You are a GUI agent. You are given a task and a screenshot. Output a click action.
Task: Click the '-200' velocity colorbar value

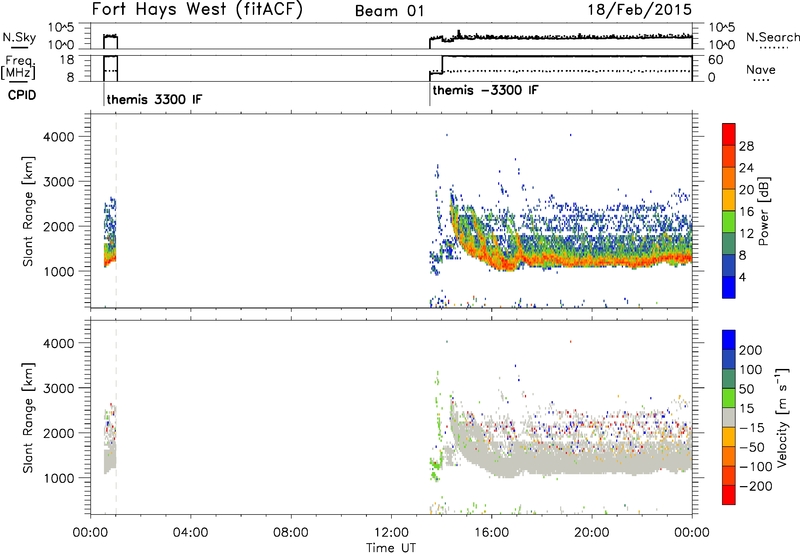coord(756,486)
